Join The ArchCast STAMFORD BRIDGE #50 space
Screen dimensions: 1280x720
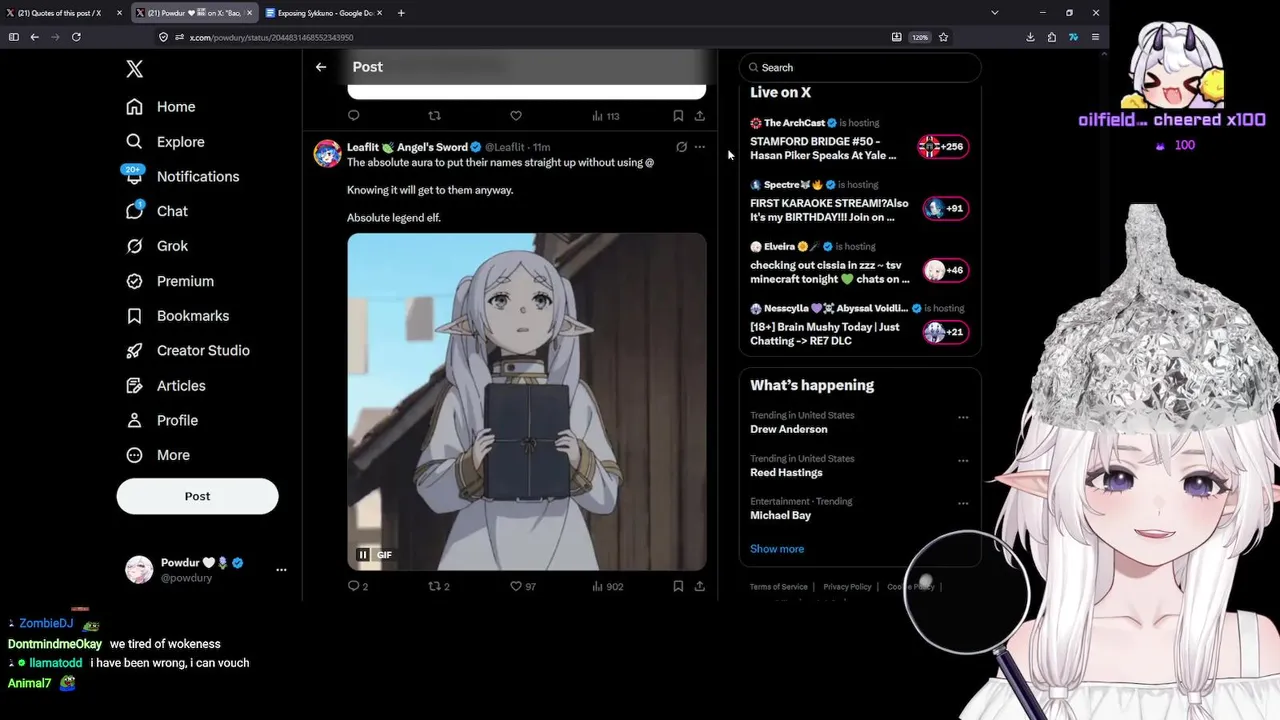coord(860,139)
